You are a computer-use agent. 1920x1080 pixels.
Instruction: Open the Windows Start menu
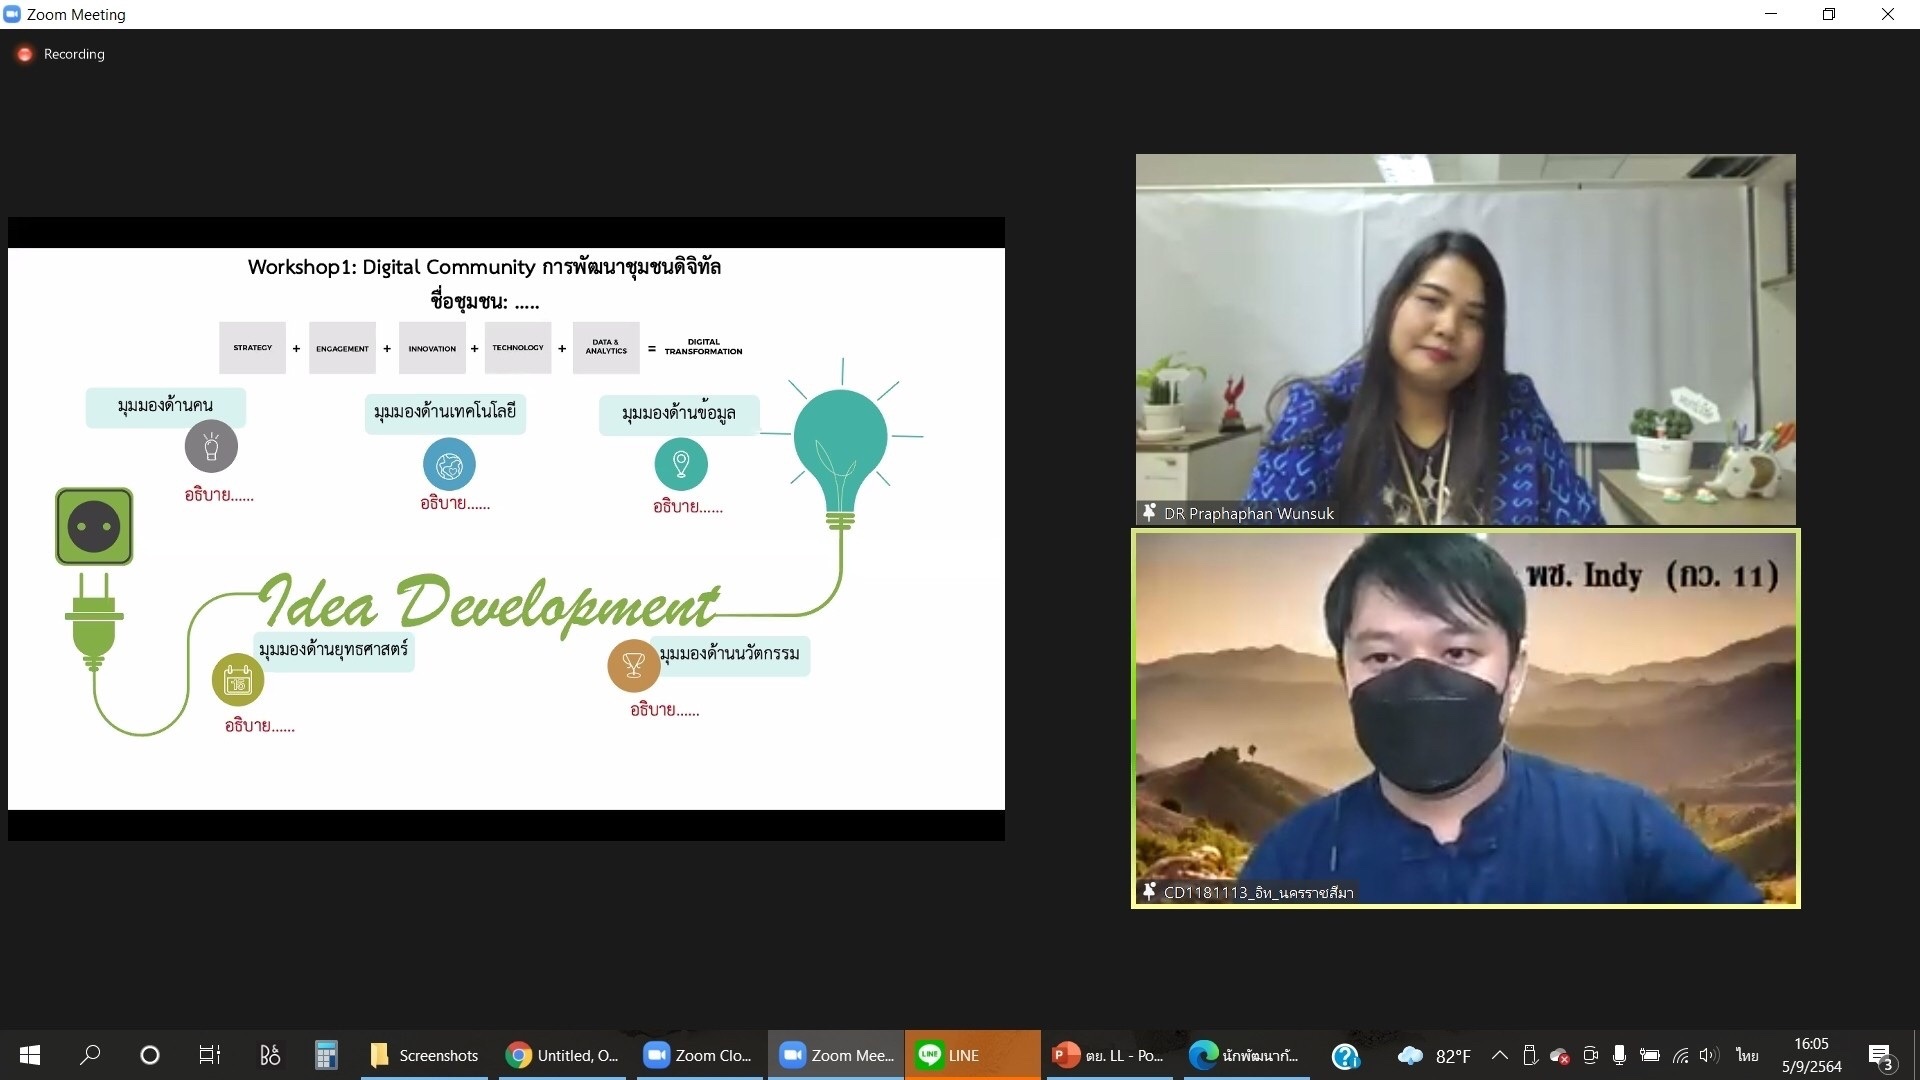(29, 1055)
